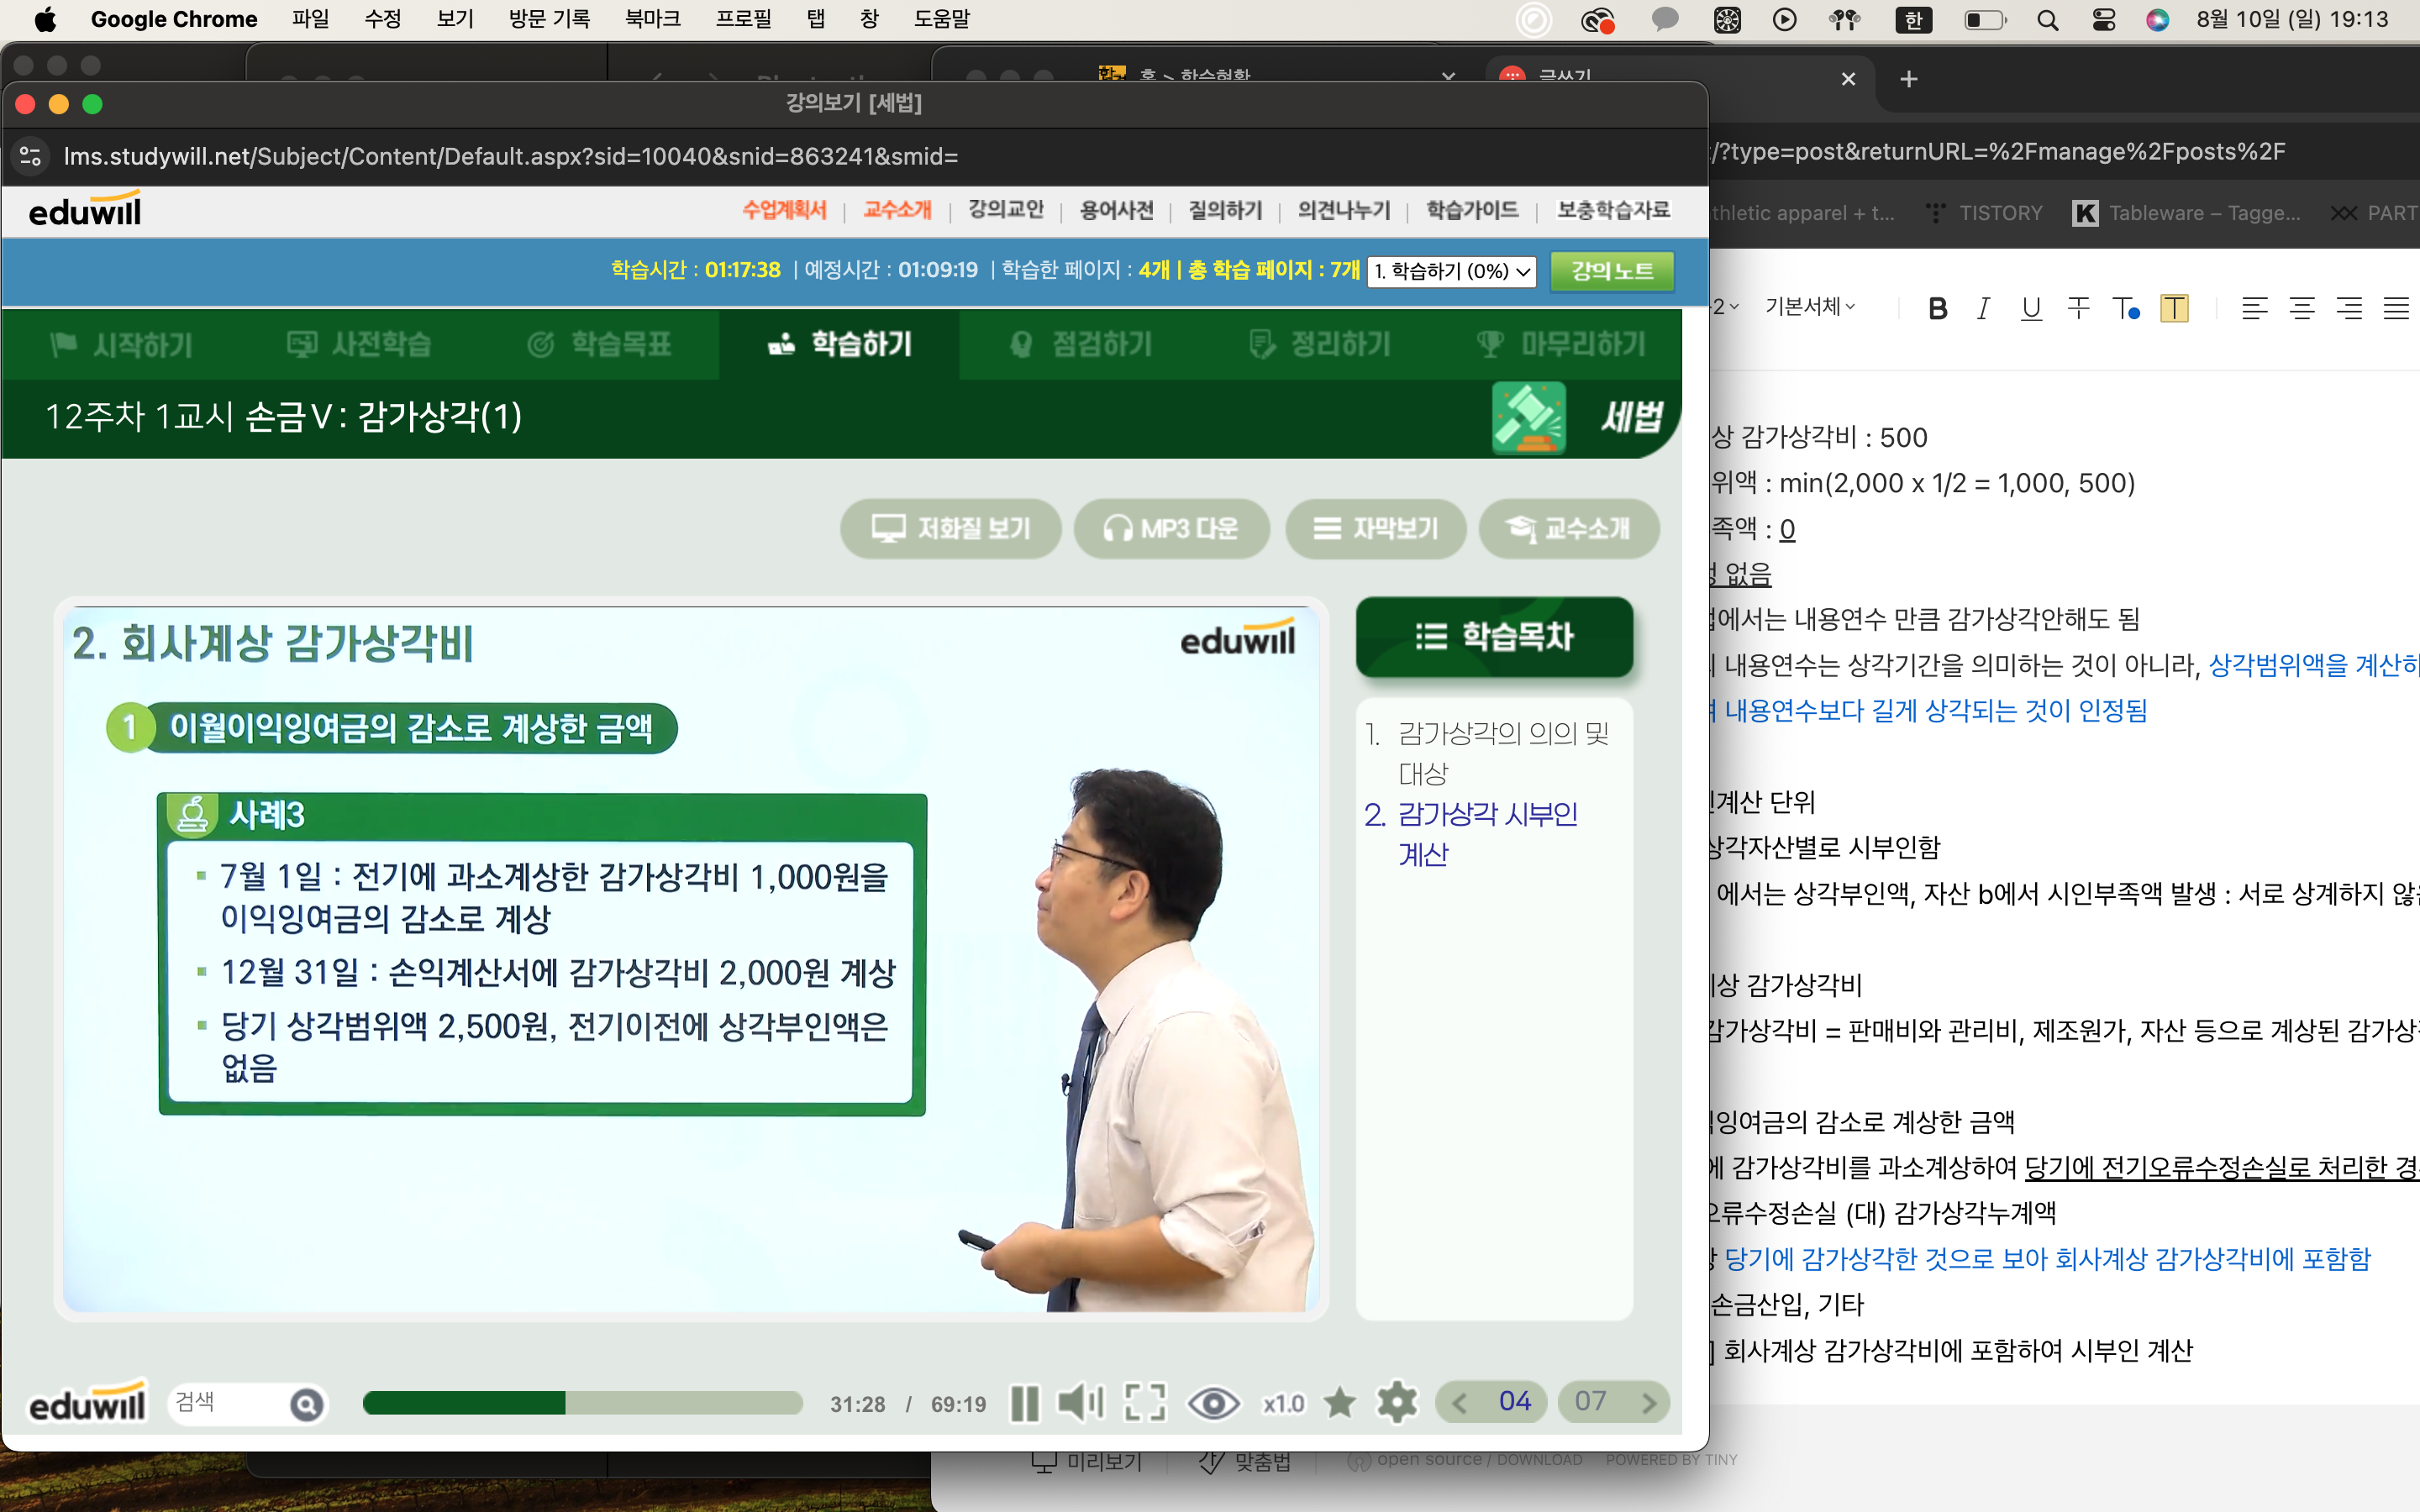The width and height of the screenshot is (2420, 1512).
Task: Go to next page arrow beside 07
Action: (1649, 1403)
